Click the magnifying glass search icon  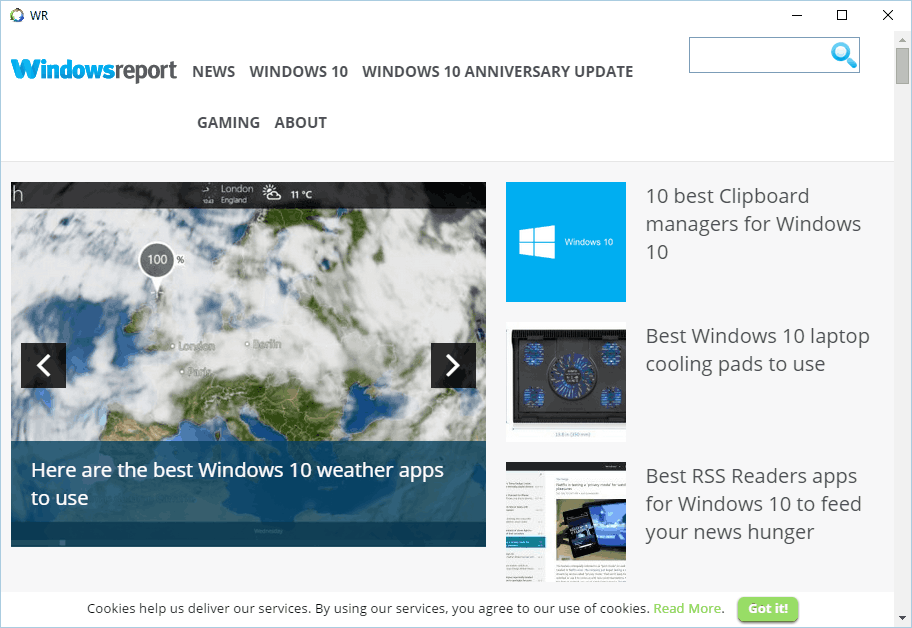click(x=843, y=55)
